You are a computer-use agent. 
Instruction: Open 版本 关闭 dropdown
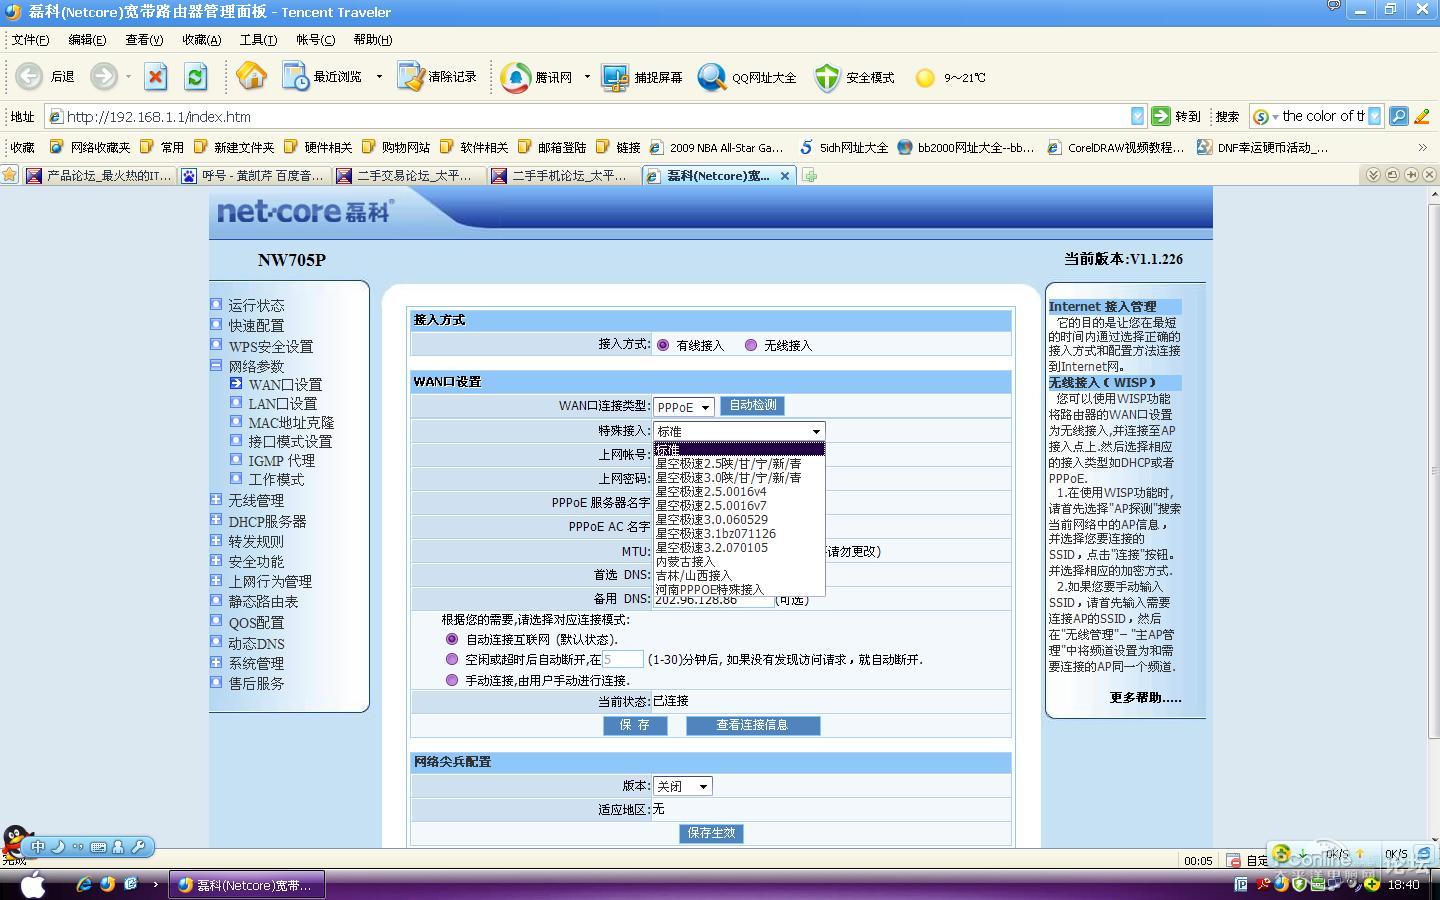[x=683, y=786]
